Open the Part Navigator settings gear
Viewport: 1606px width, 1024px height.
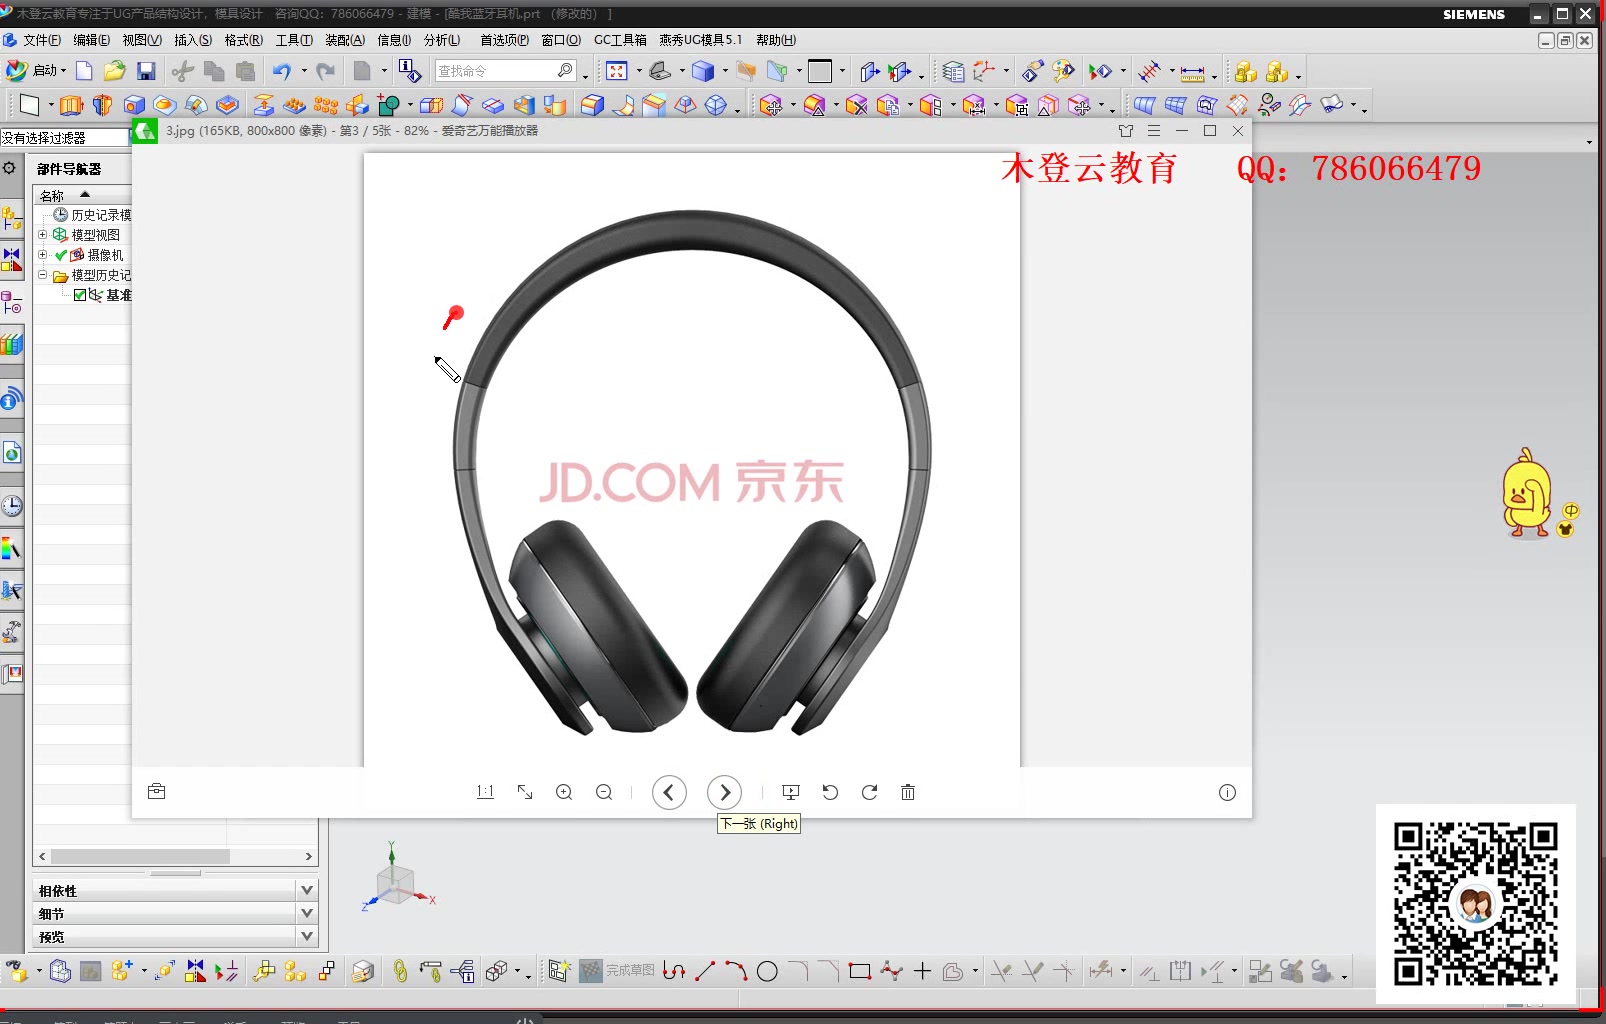tap(10, 168)
